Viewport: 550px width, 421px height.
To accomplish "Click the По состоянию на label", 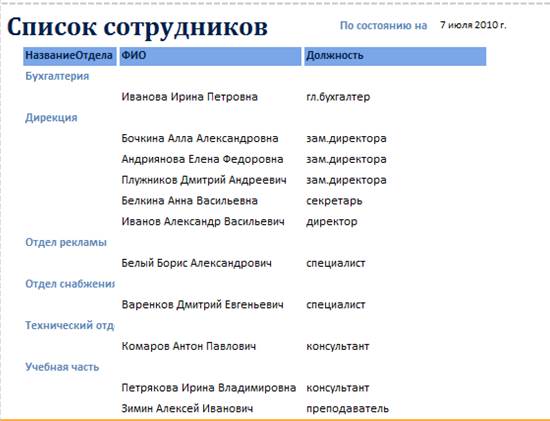I will click(x=383, y=26).
